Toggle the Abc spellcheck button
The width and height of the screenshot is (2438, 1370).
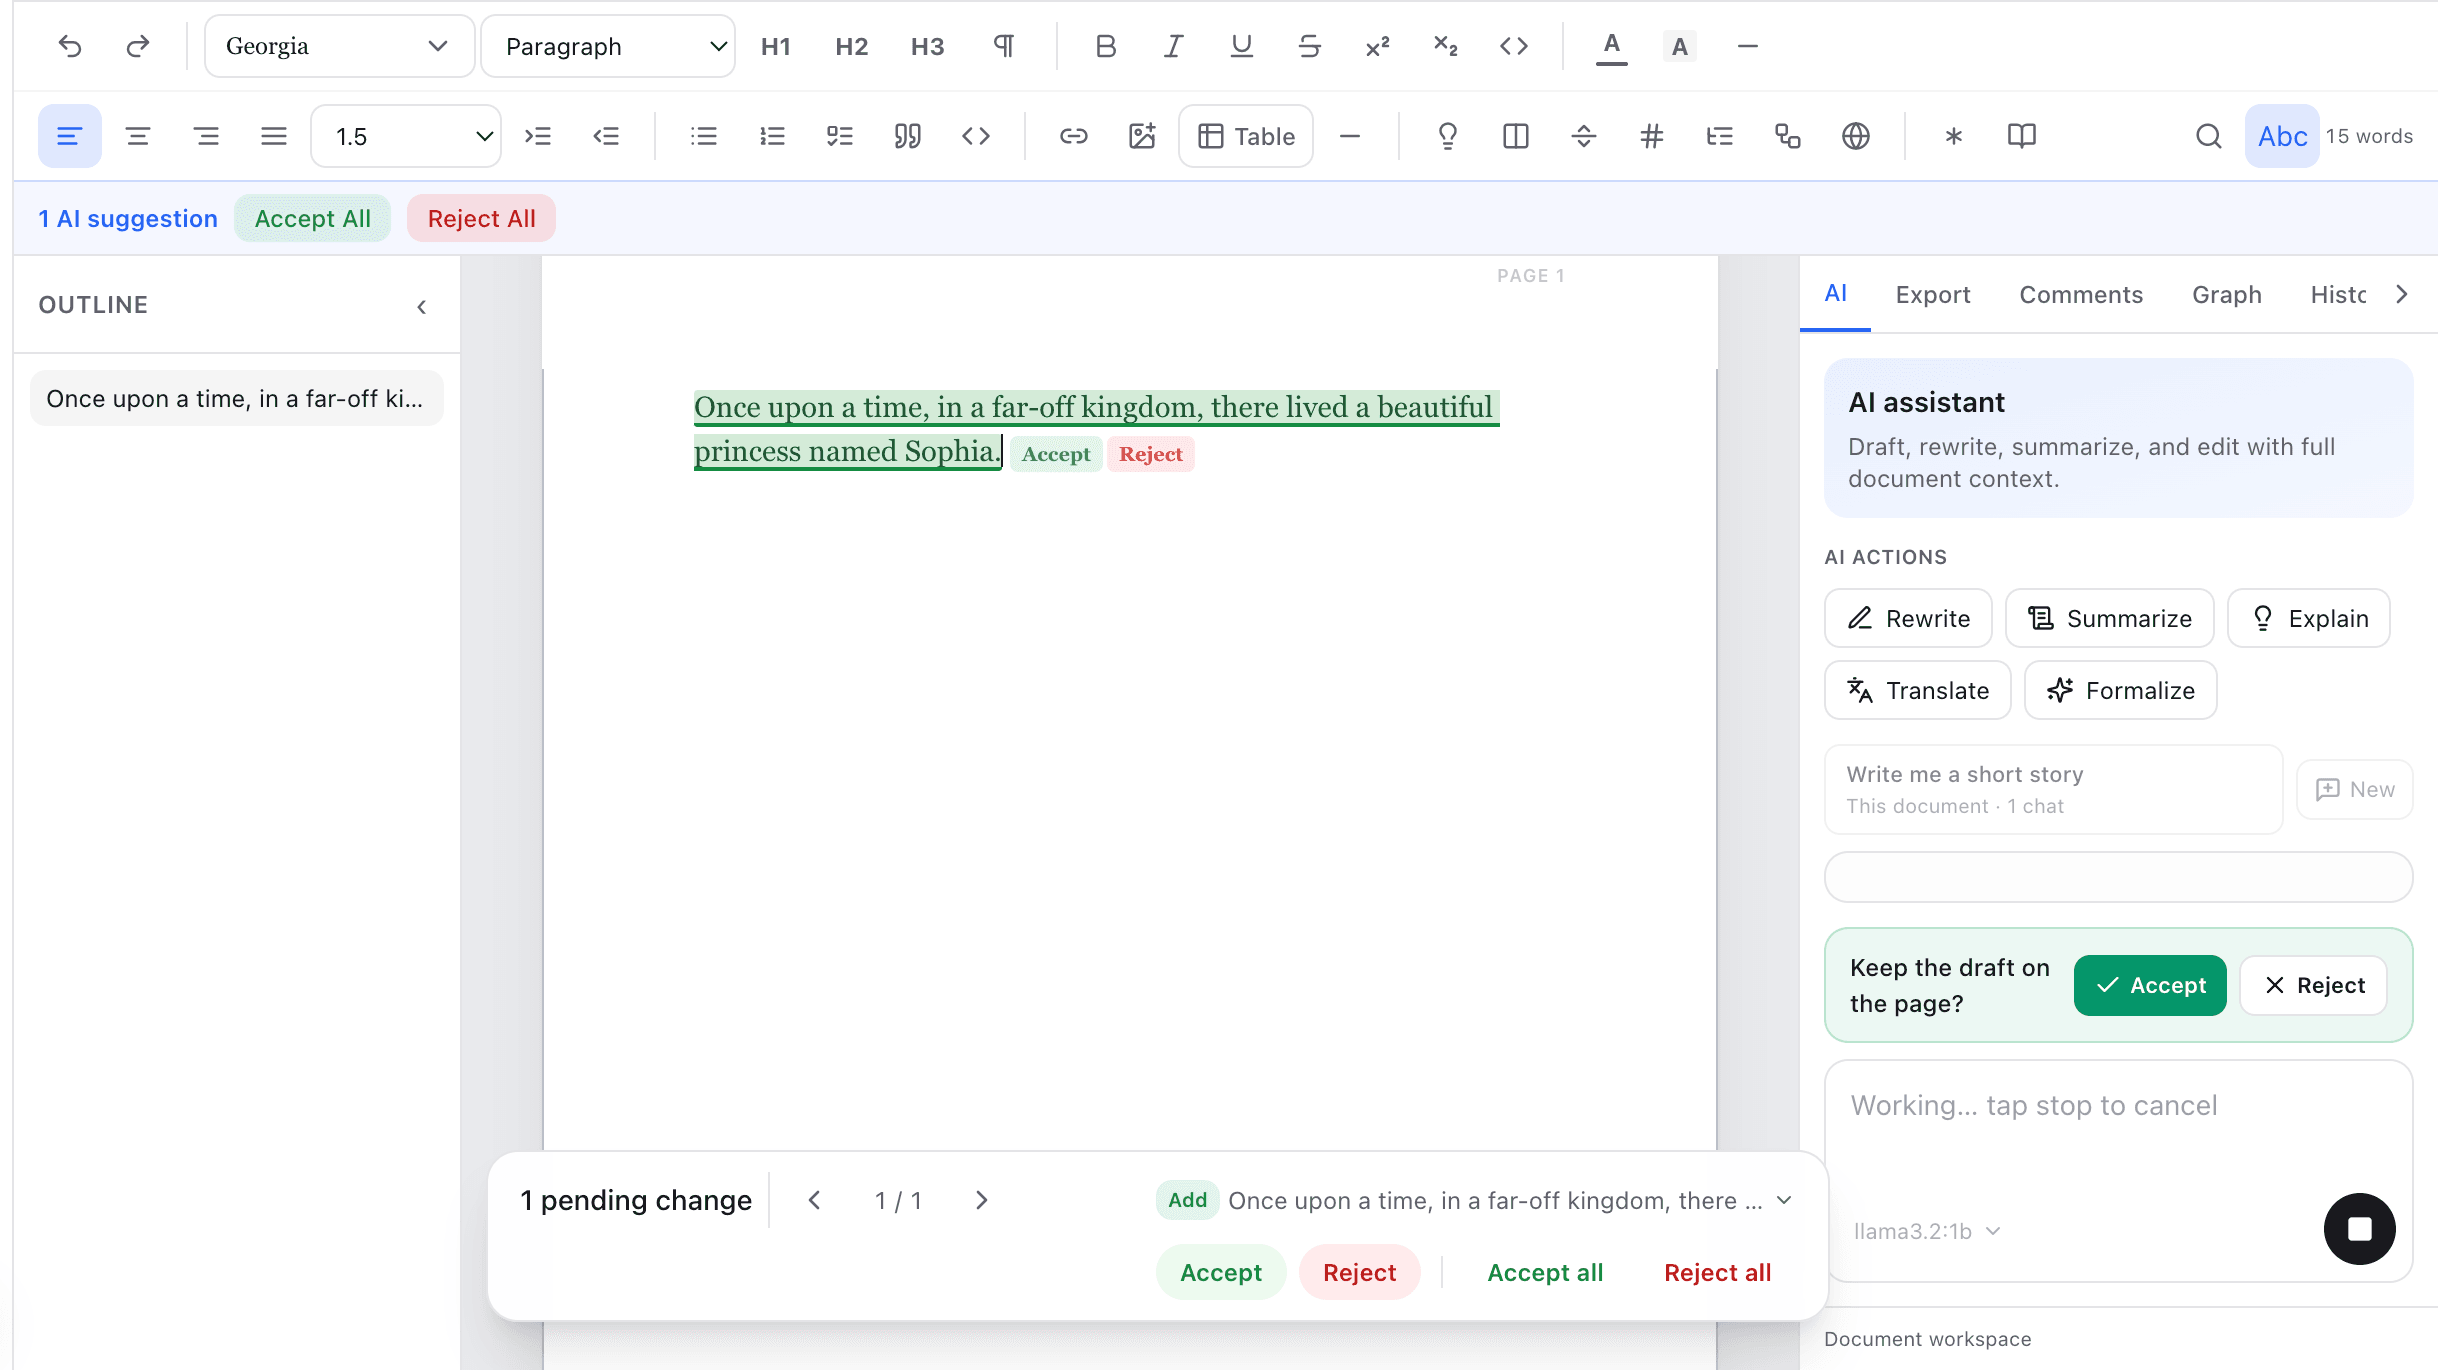pos(2282,136)
